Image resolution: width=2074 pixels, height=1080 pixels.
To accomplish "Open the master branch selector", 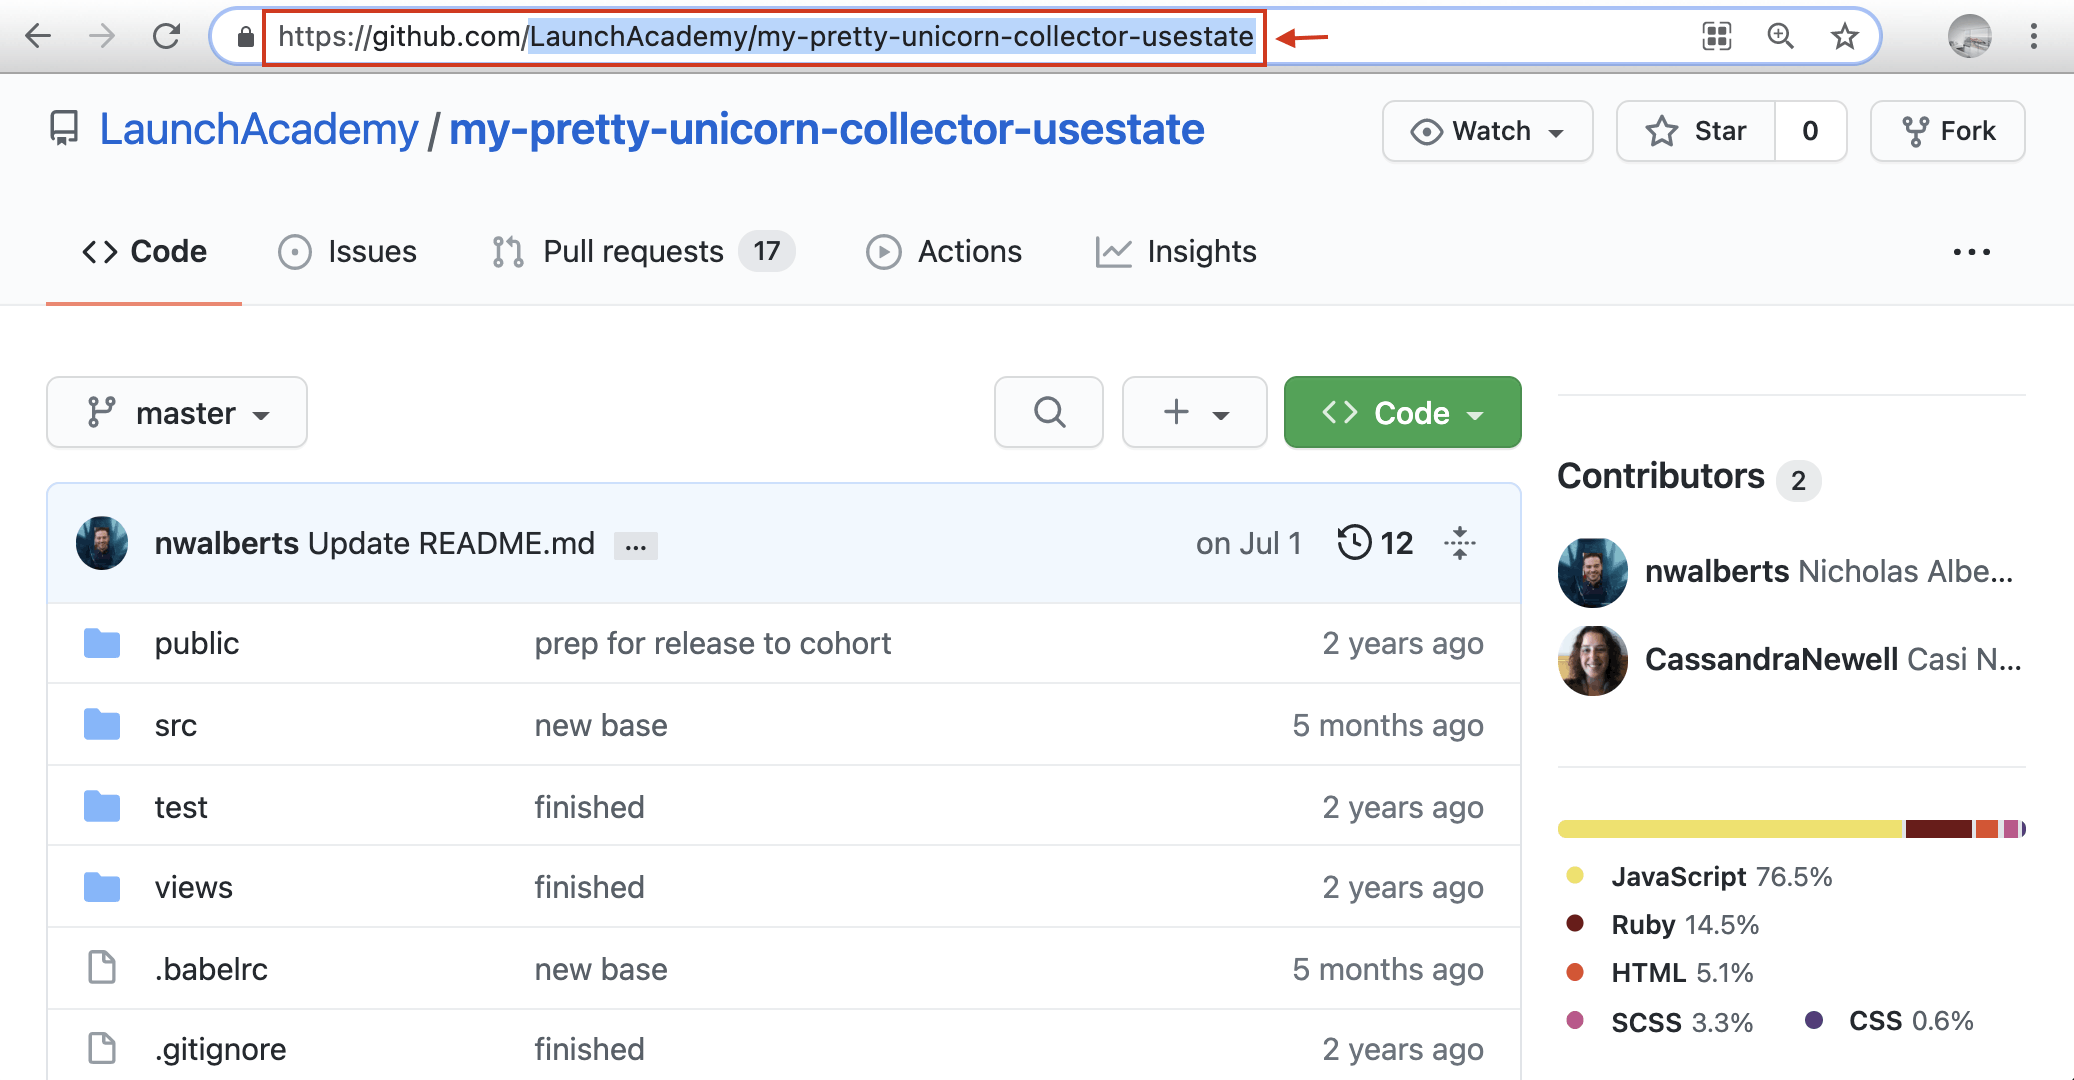I will tap(176, 412).
